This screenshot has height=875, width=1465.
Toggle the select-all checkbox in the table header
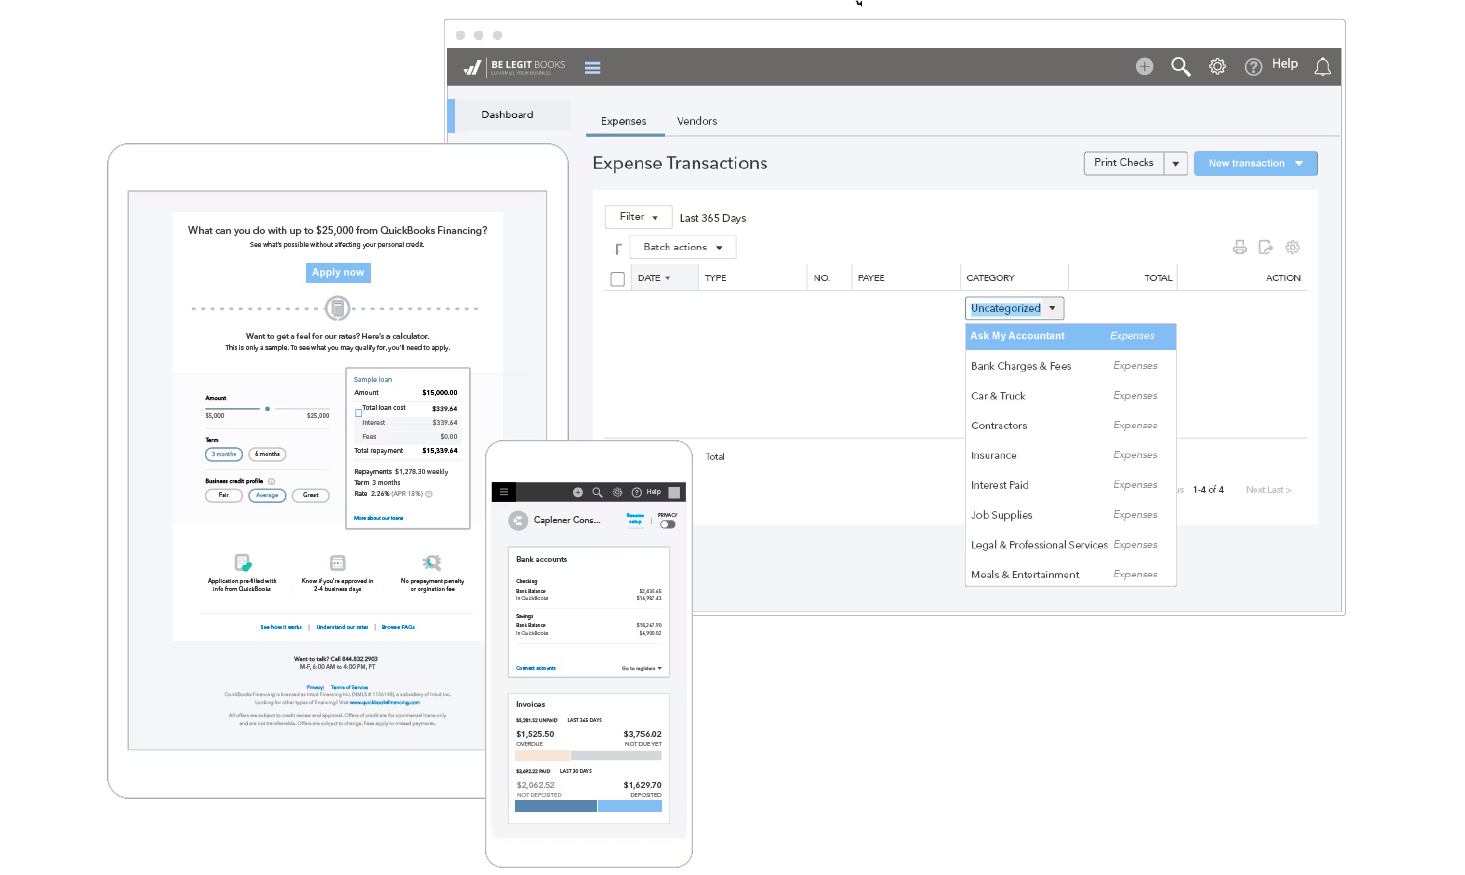[x=617, y=279]
